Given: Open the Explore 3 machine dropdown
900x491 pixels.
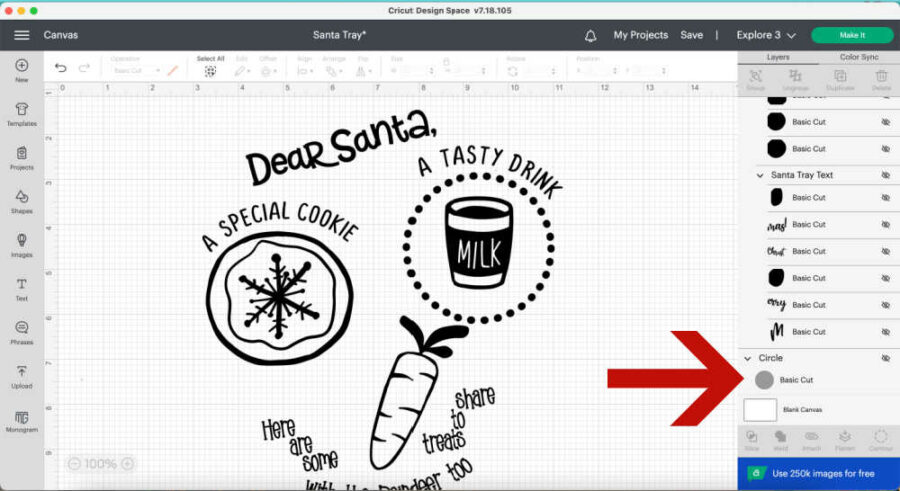Looking at the screenshot, I should 766,35.
